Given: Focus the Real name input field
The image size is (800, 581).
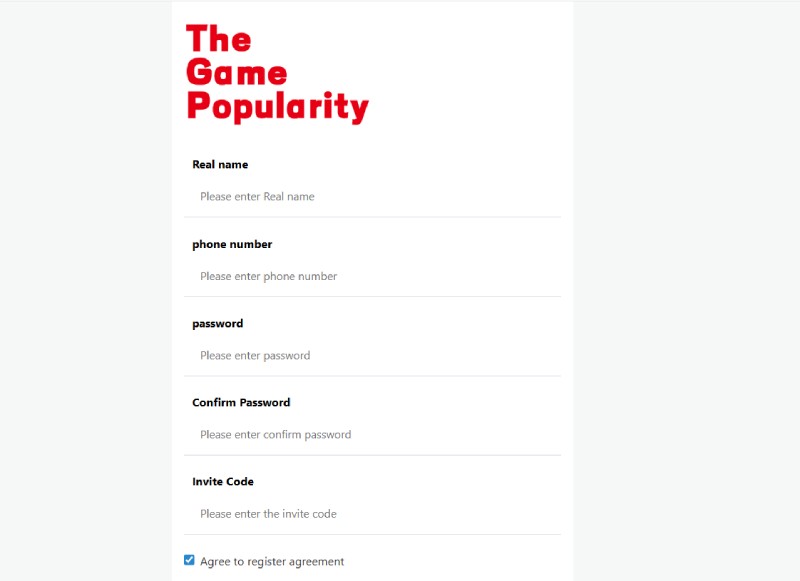Looking at the screenshot, I should click(372, 197).
